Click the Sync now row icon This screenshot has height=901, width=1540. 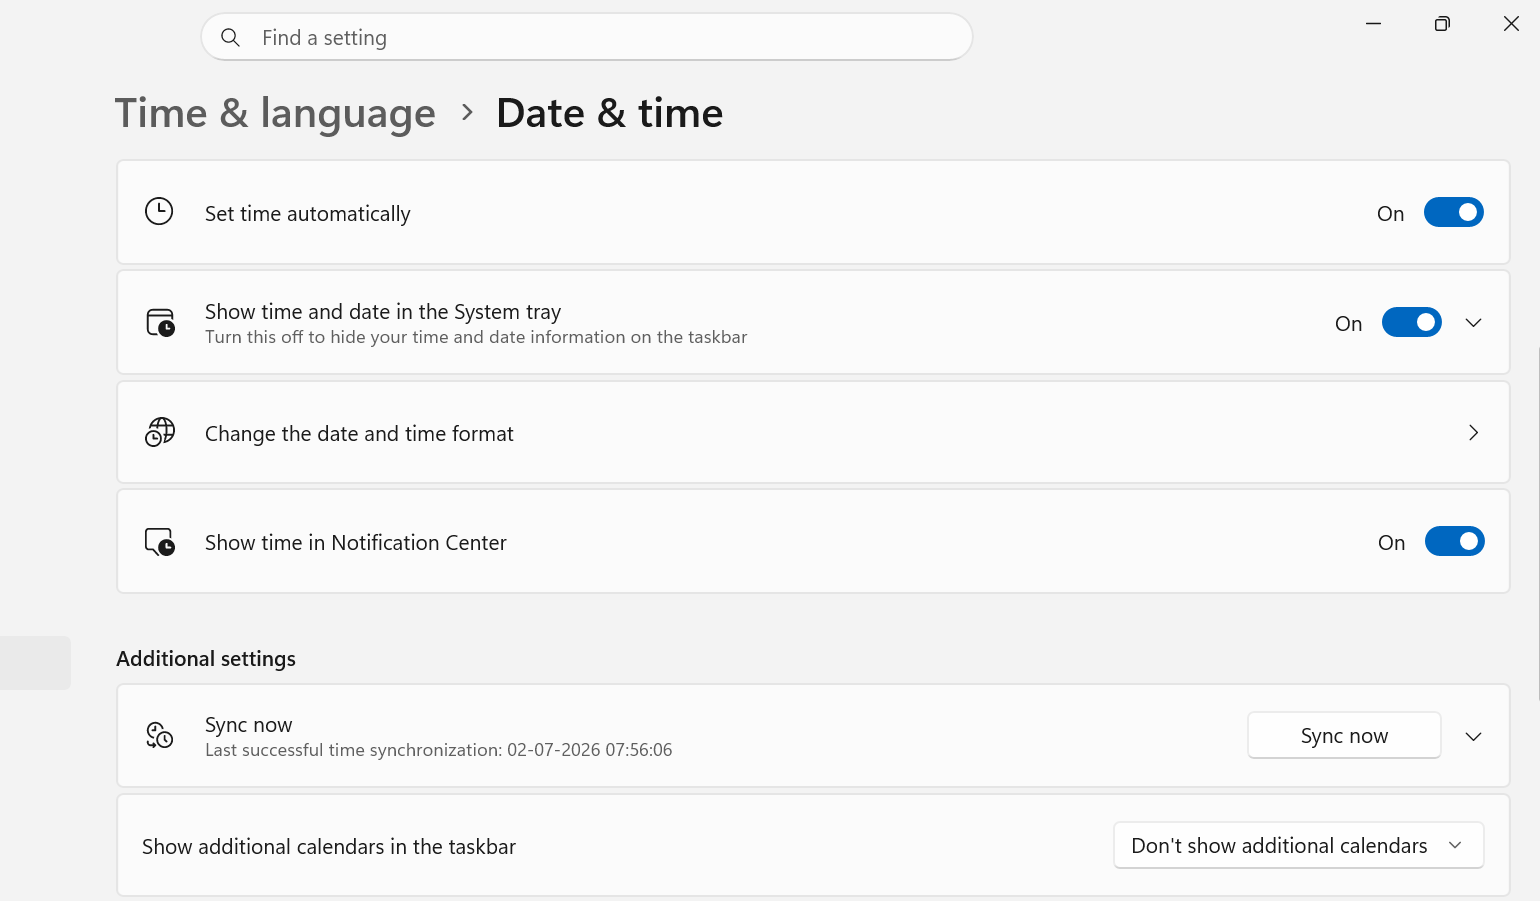pyautogui.click(x=160, y=735)
